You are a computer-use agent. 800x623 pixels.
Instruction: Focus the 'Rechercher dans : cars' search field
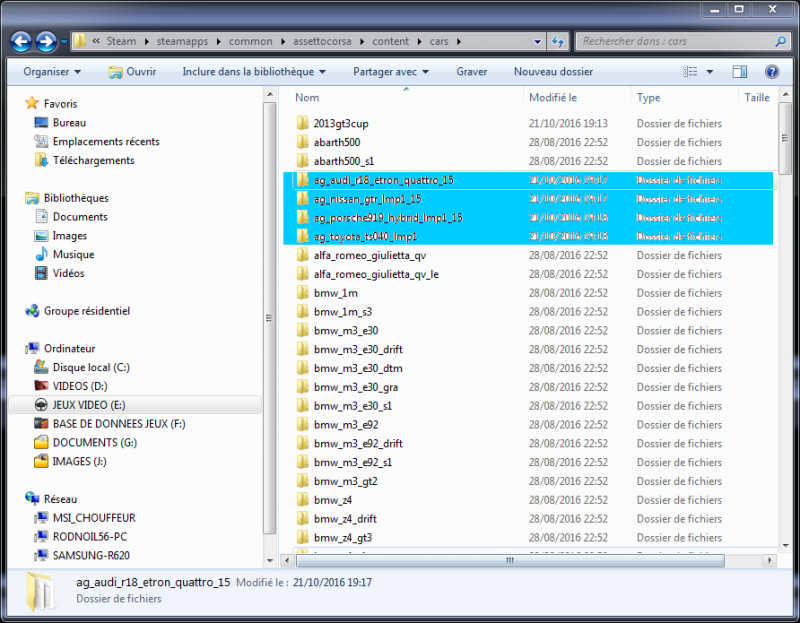pyautogui.click(x=683, y=41)
